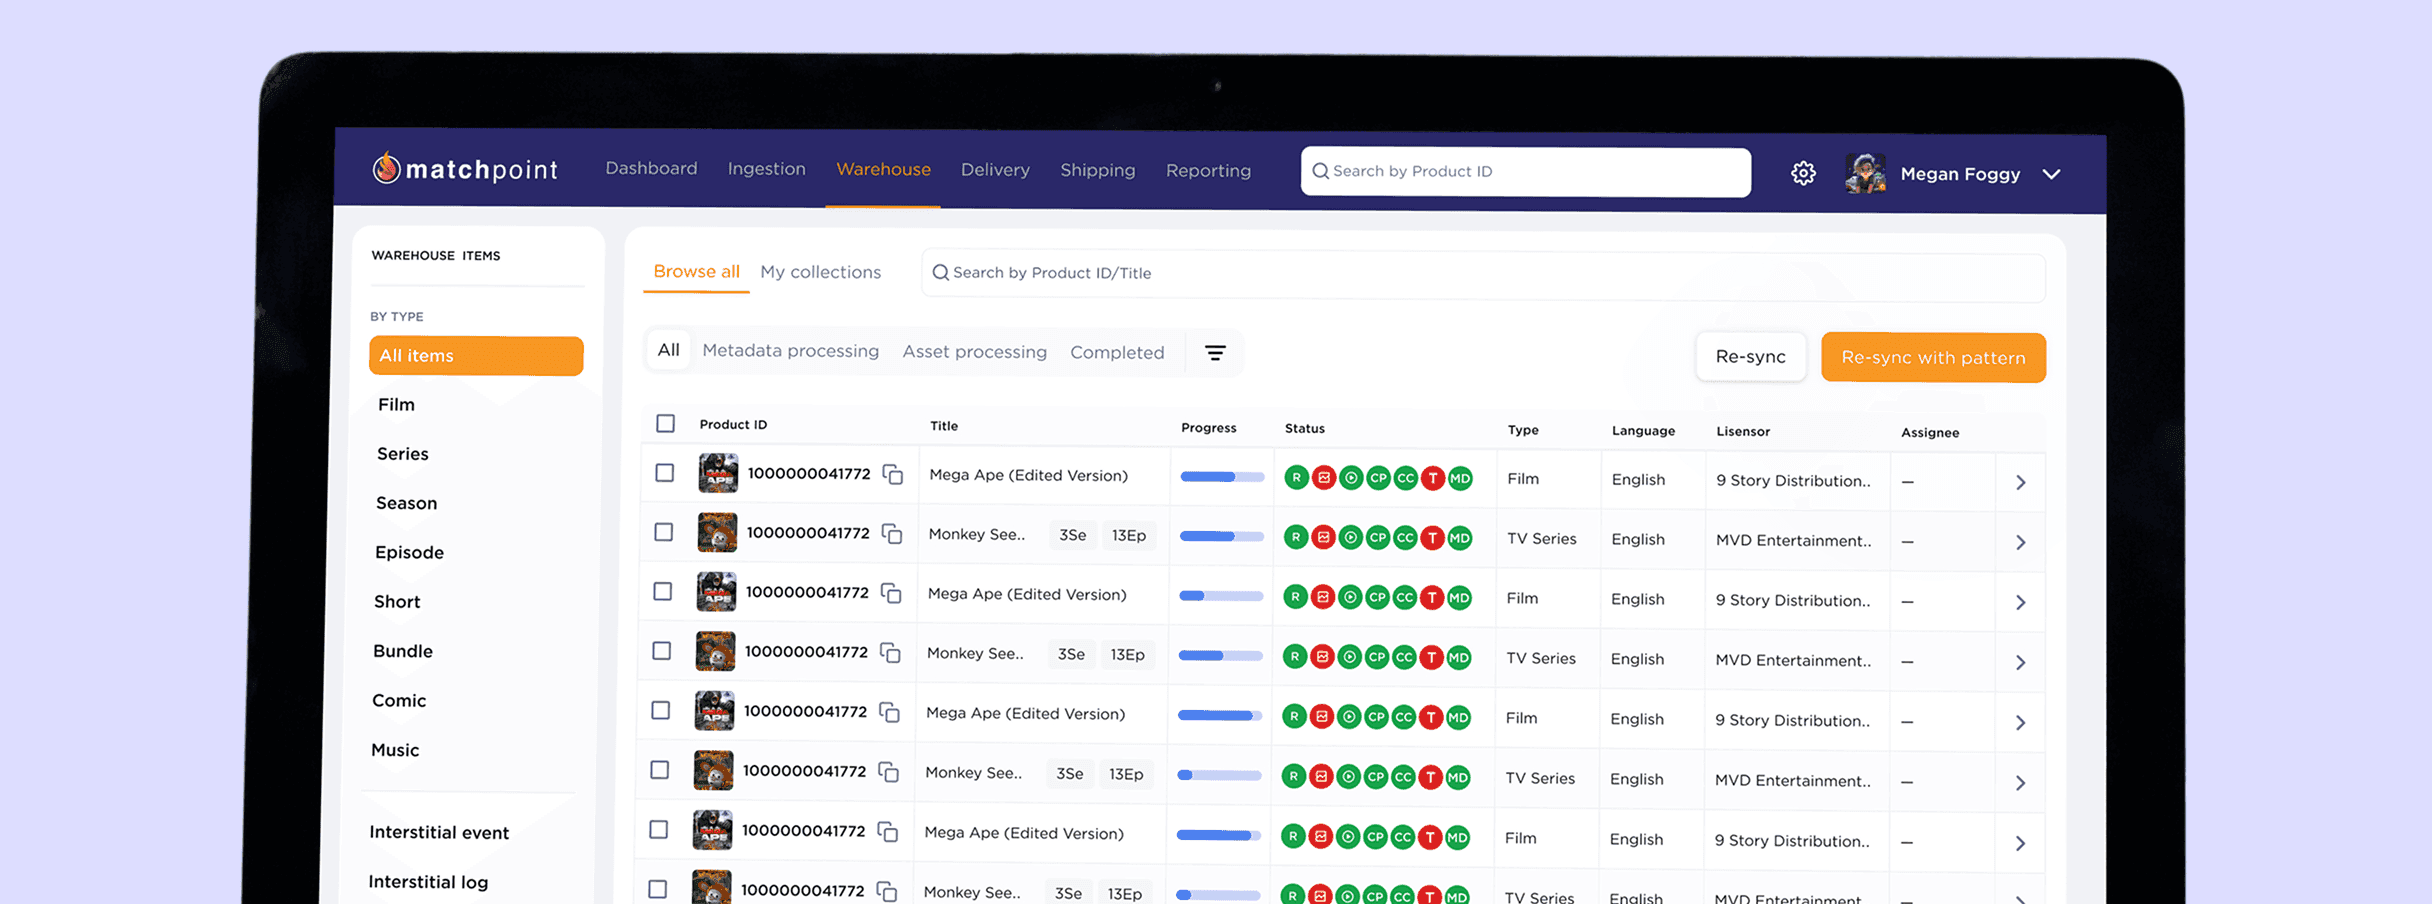Check the third row Mega Ape checkbox
Viewport: 2432px width, 904px height.
point(662,591)
